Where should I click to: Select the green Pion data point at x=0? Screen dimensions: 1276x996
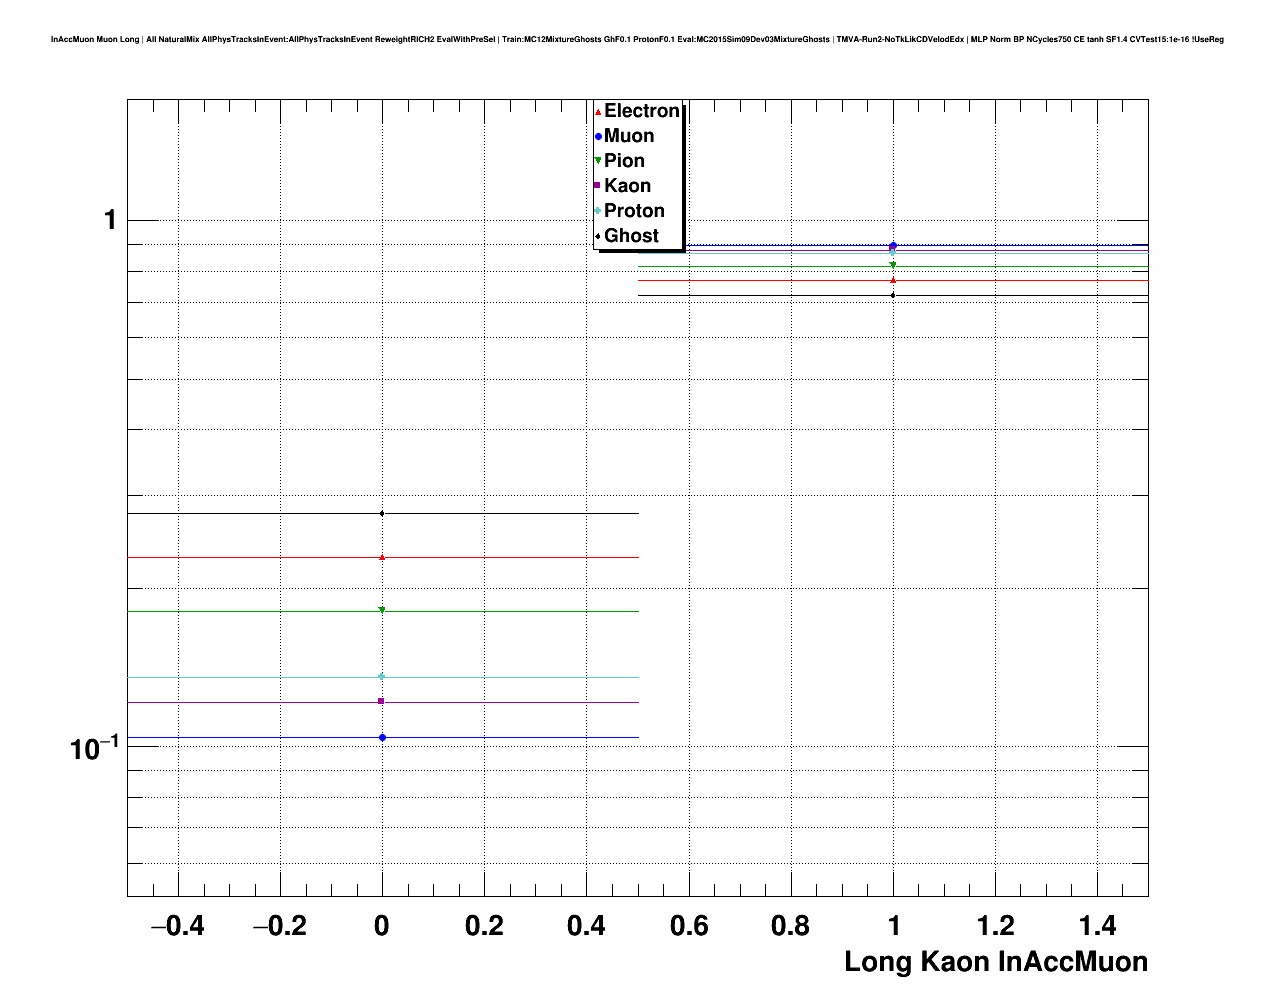[382, 610]
